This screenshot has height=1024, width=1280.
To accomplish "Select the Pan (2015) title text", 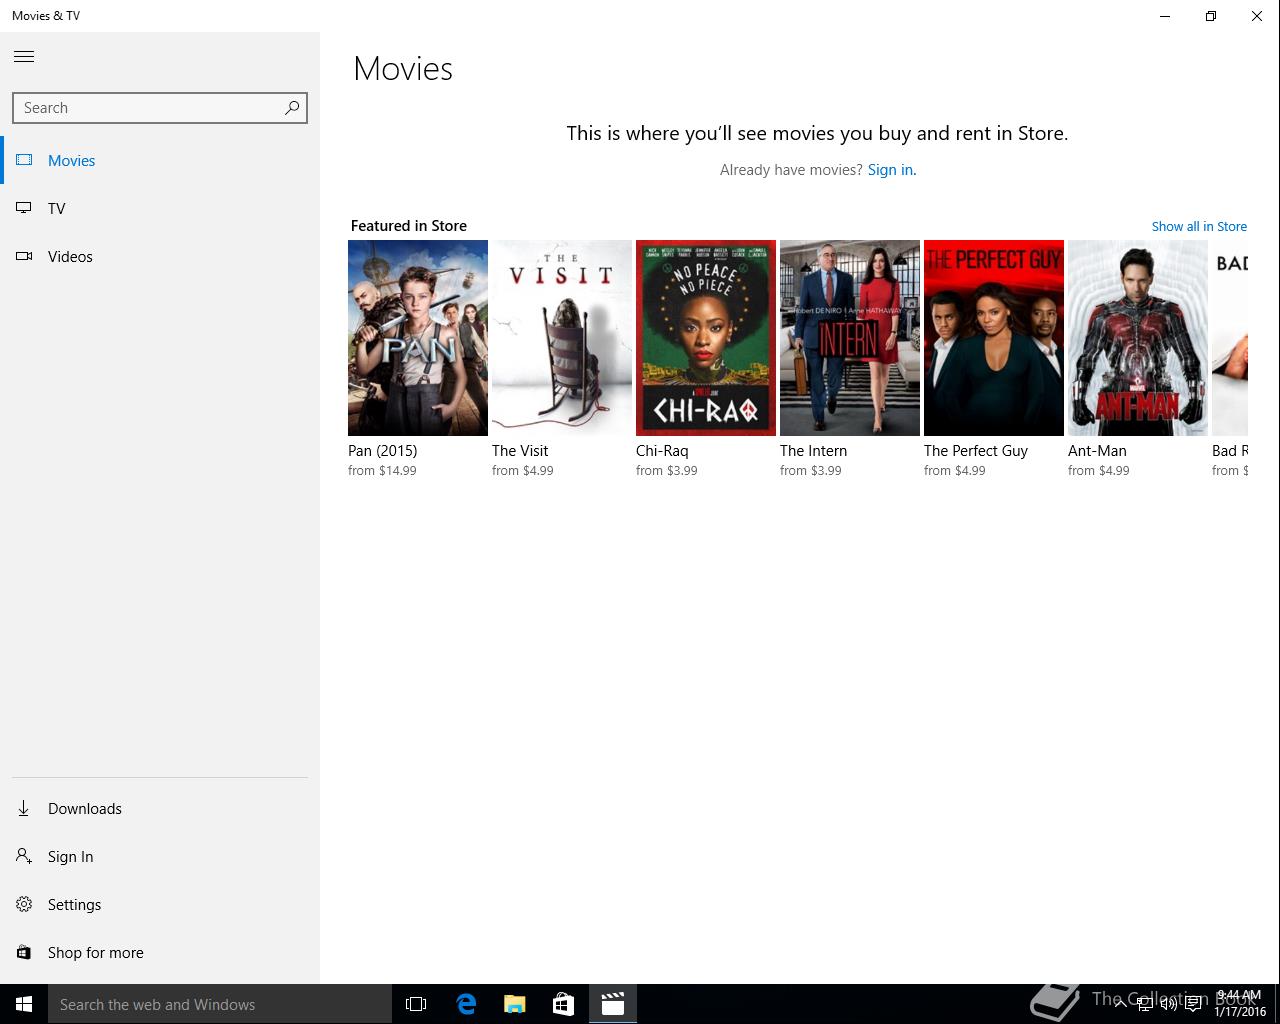I will click(383, 451).
